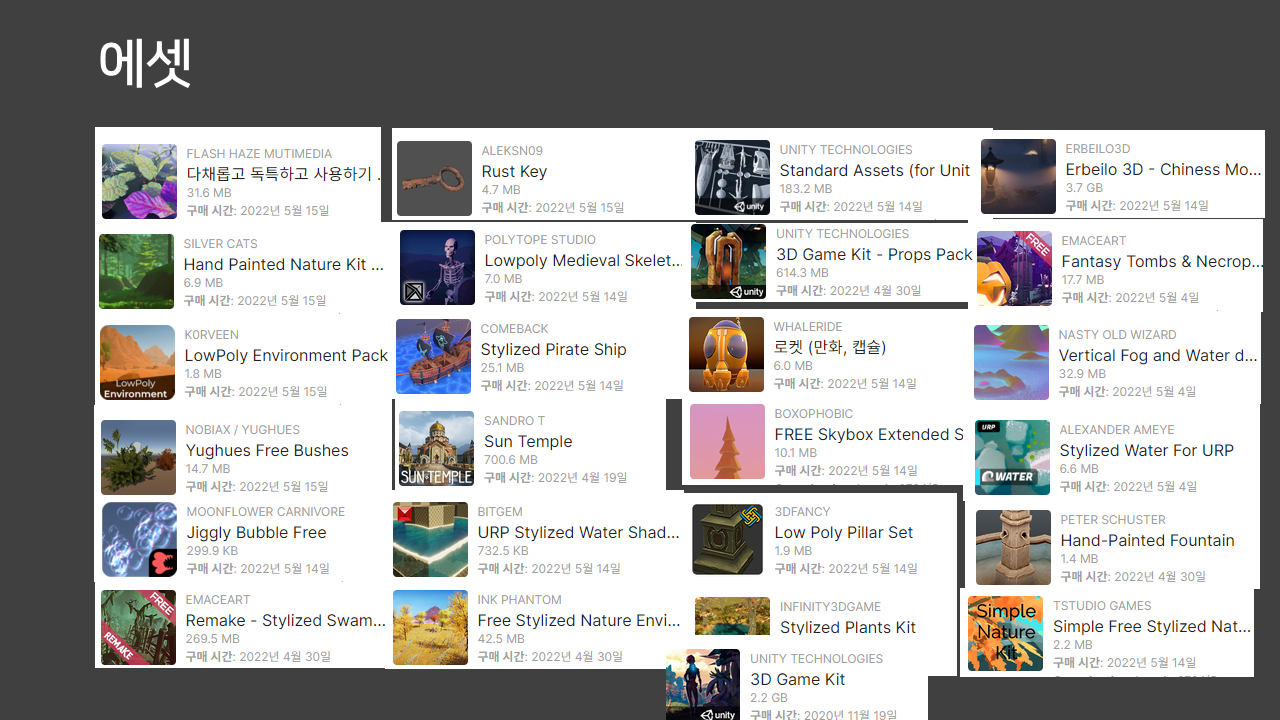The image size is (1280, 720).
Task: Click the ALEXANDER AMEYE publisher label
Action: (x=1116, y=430)
